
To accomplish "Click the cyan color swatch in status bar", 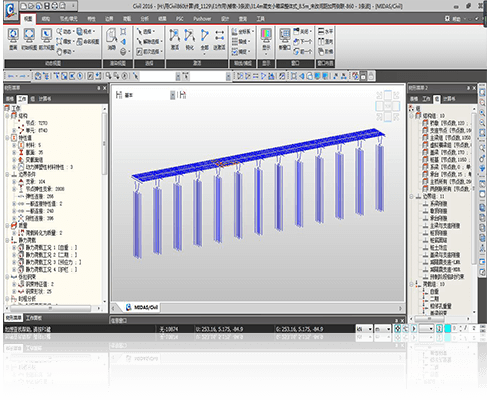I will pos(448,329).
